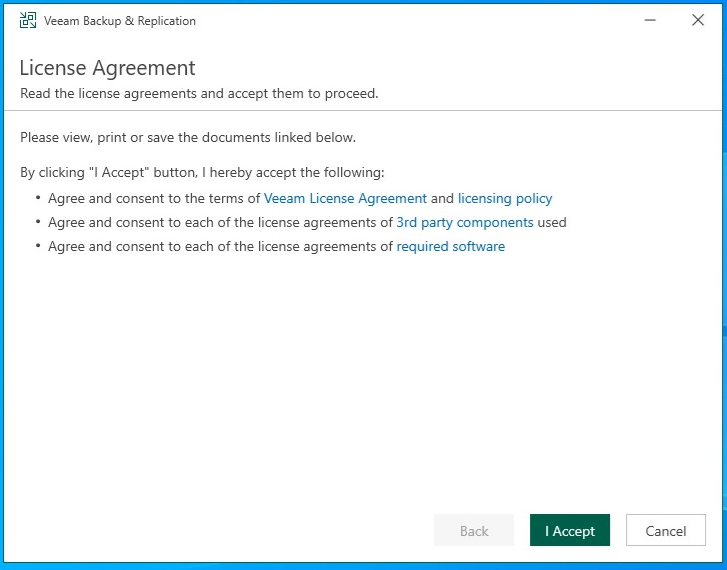Open the required software license link
This screenshot has height=570, width=727.
pos(450,246)
